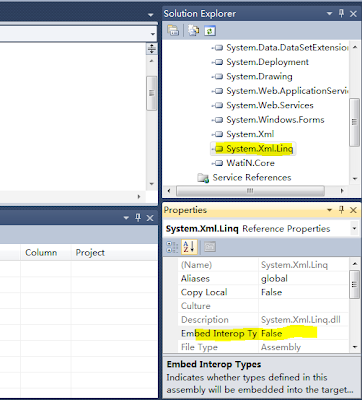The image size is (362, 400).
Task: Select the File Type property row
Action: pos(263,347)
